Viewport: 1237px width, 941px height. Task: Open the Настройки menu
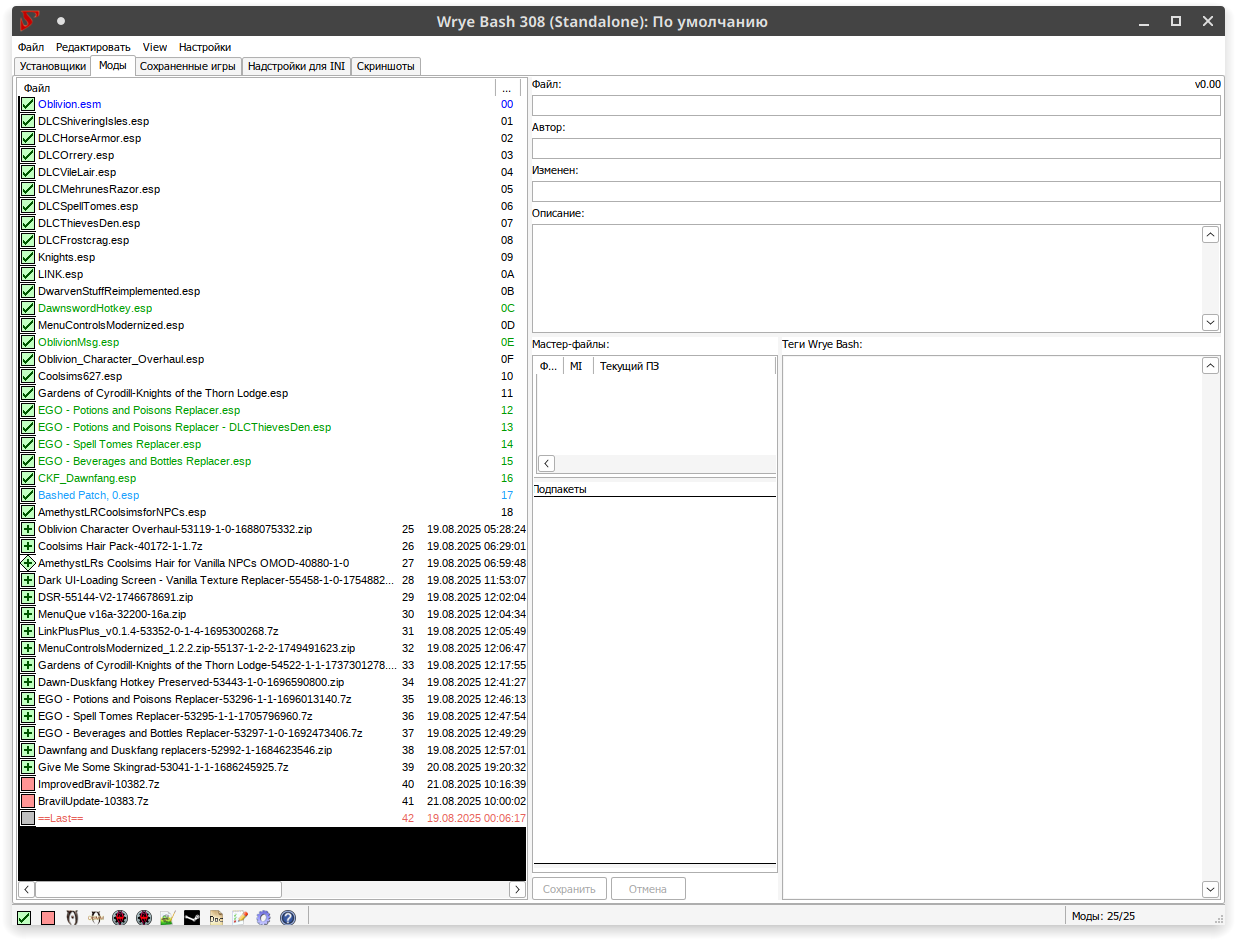205,47
